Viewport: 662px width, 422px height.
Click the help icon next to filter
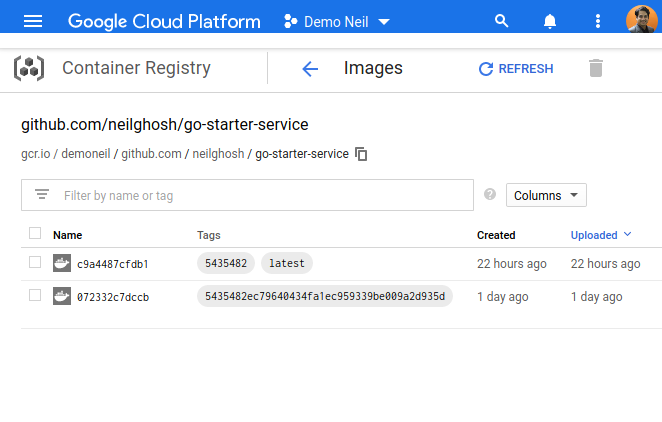490,195
